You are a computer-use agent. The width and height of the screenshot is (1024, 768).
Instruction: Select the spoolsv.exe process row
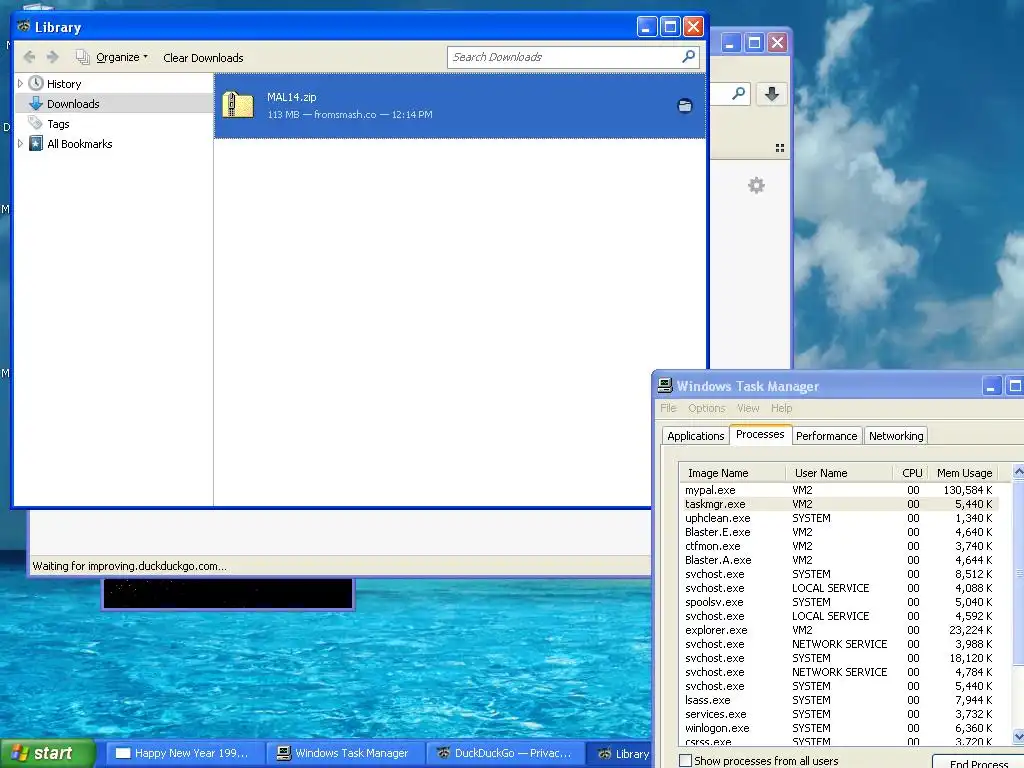point(839,602)
